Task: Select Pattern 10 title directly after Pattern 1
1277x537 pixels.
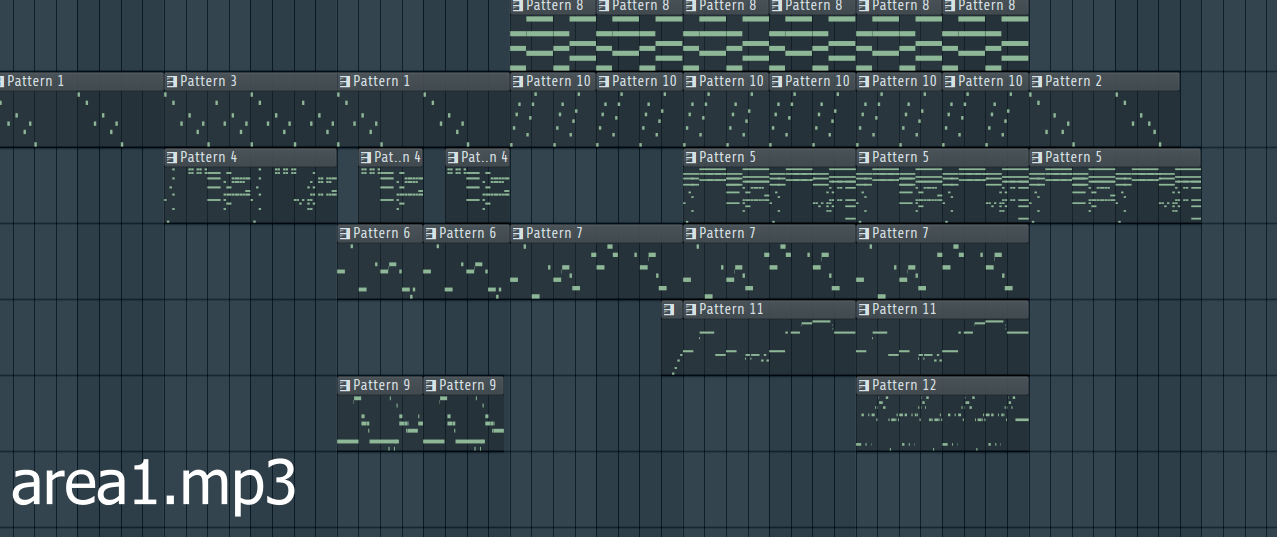Action: click(559, 81)
